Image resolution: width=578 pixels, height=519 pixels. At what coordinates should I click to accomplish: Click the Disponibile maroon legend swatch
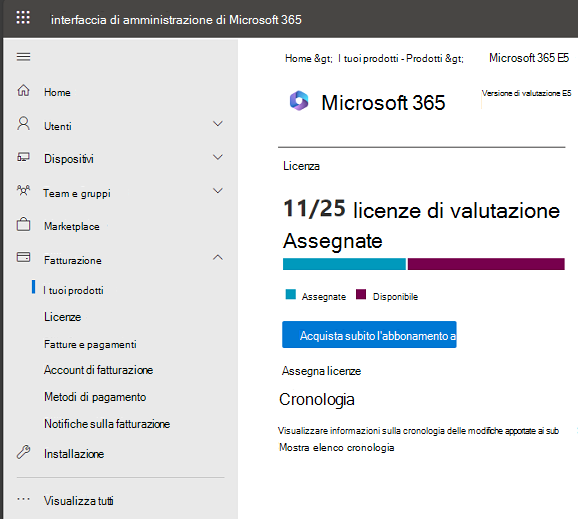361,295
